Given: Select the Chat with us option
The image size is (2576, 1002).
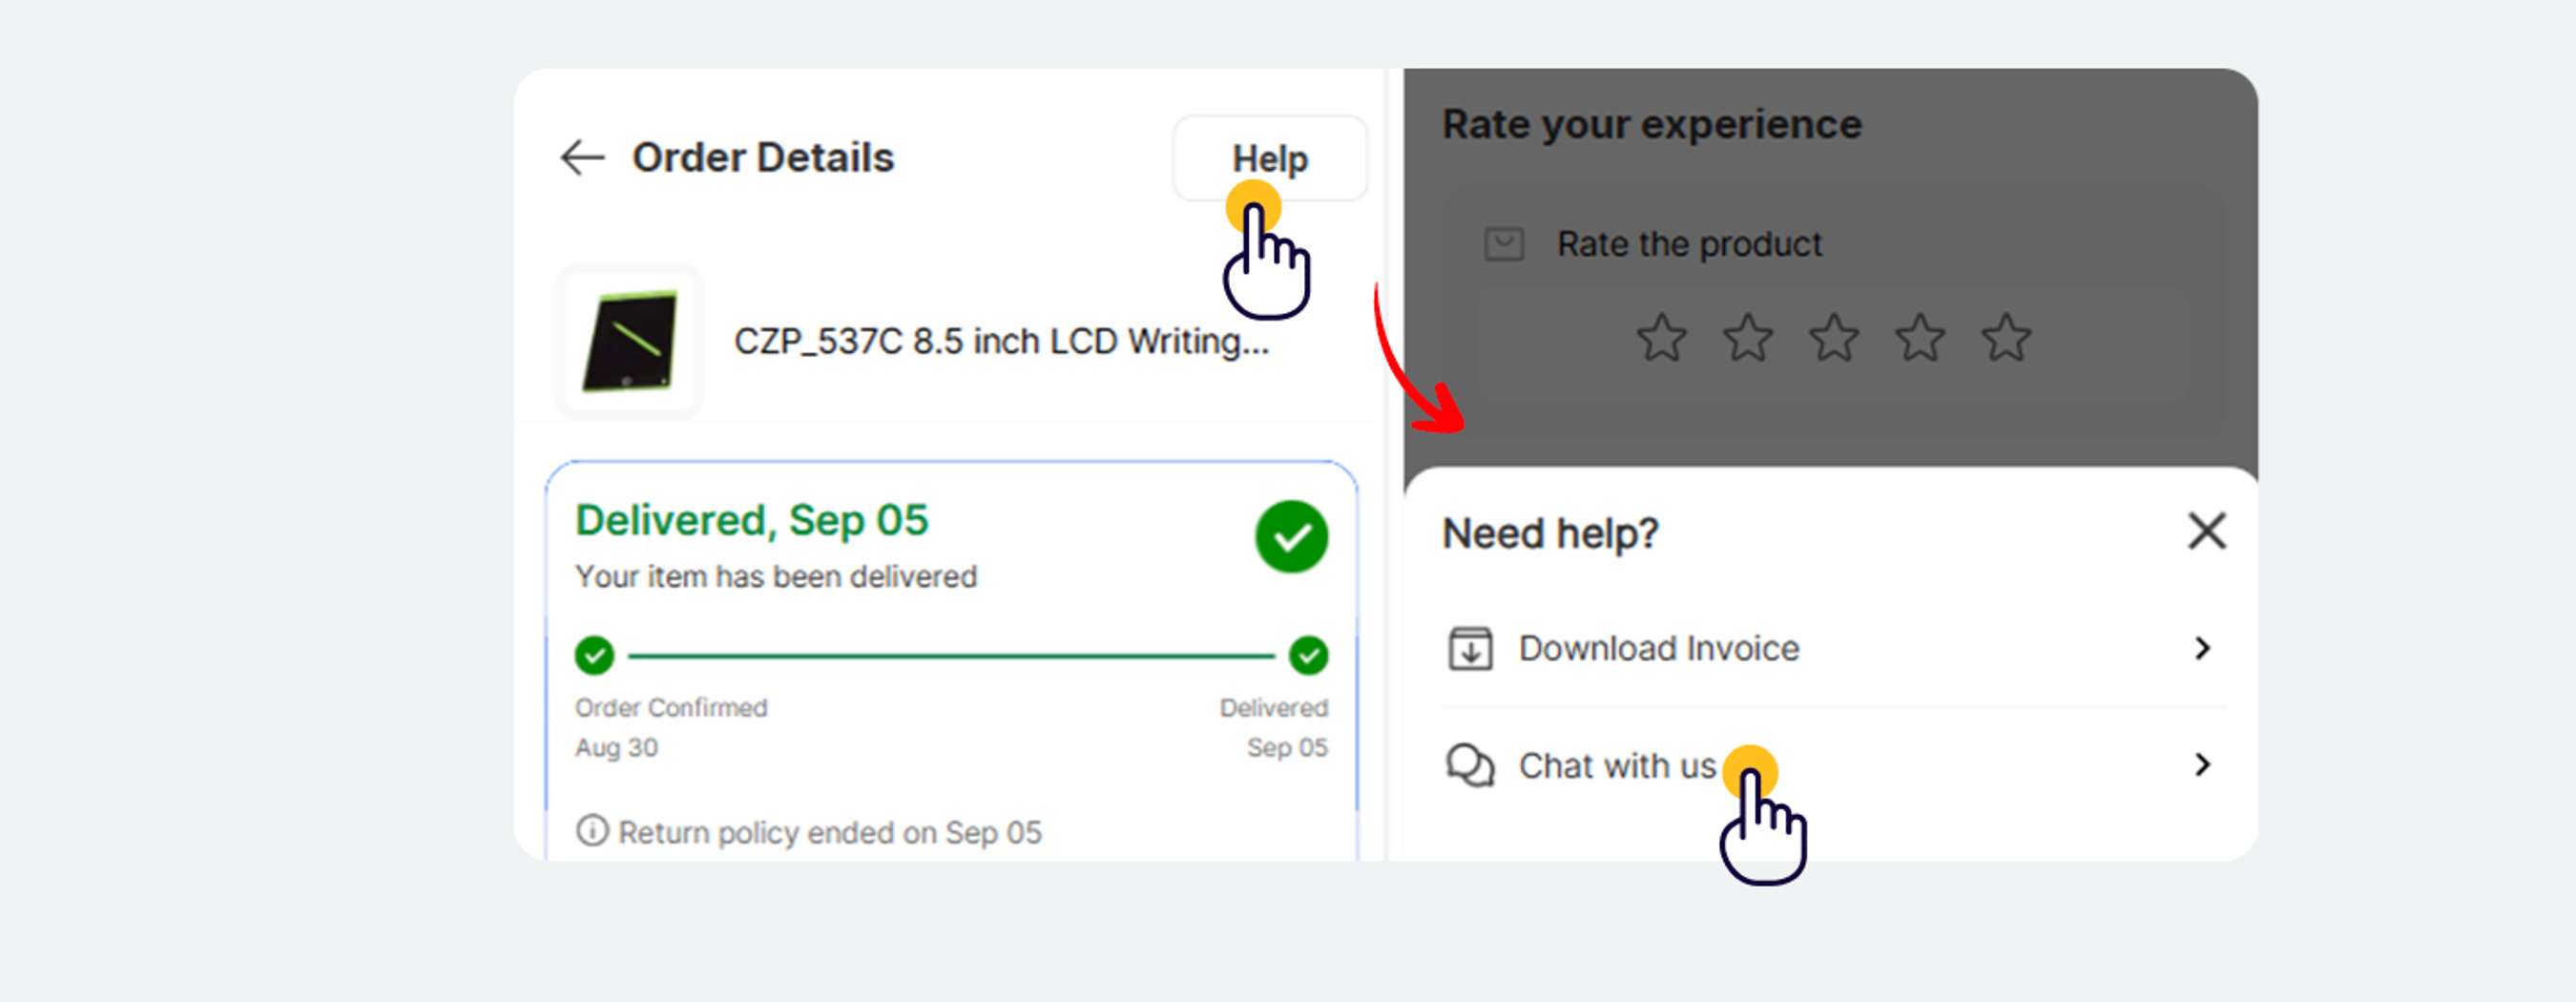Looking at the screenshot, I should (x=1616, y=766).
